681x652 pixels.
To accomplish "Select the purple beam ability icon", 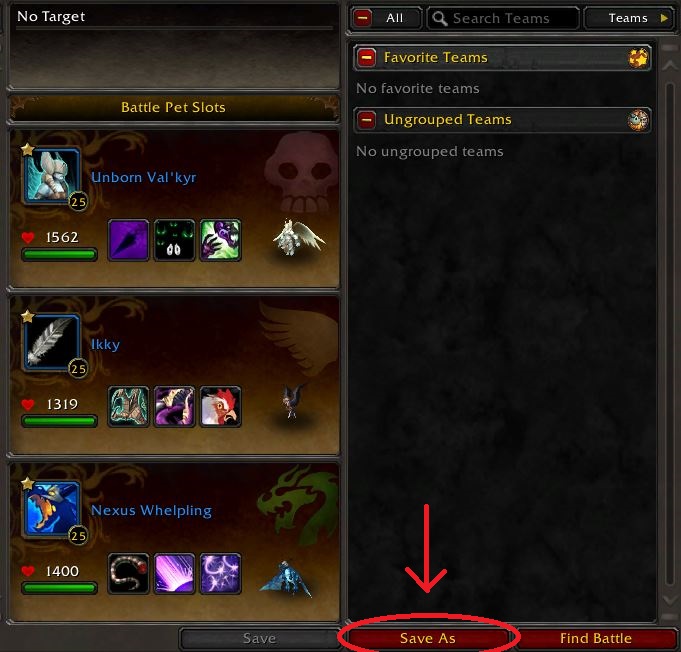I will pyautogui.click(x=174, y=573).
